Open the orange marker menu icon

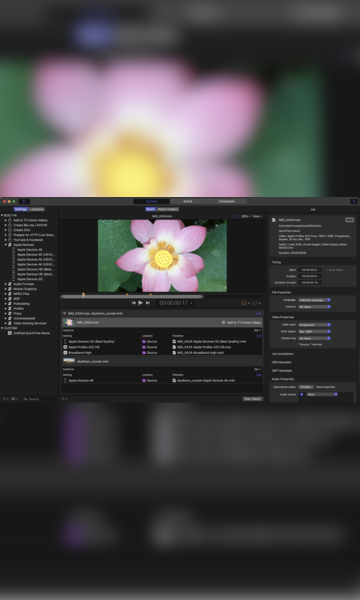coord(245,303)
